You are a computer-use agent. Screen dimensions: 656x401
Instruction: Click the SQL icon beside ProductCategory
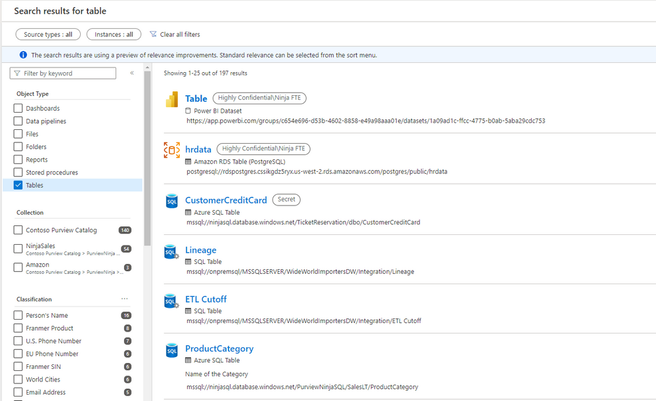pos(172,350)
